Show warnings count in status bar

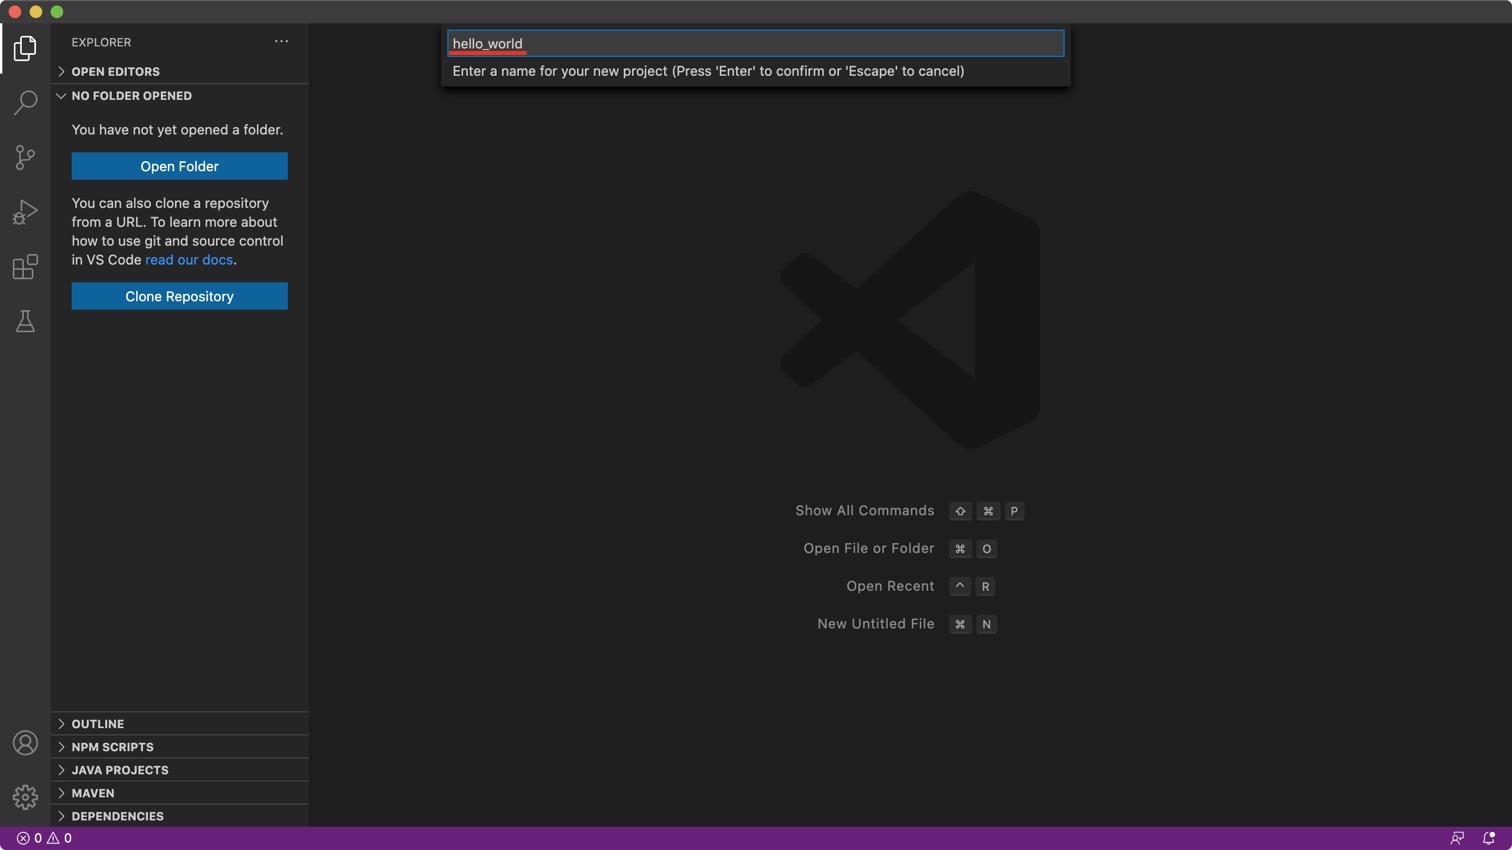(60, 838)
